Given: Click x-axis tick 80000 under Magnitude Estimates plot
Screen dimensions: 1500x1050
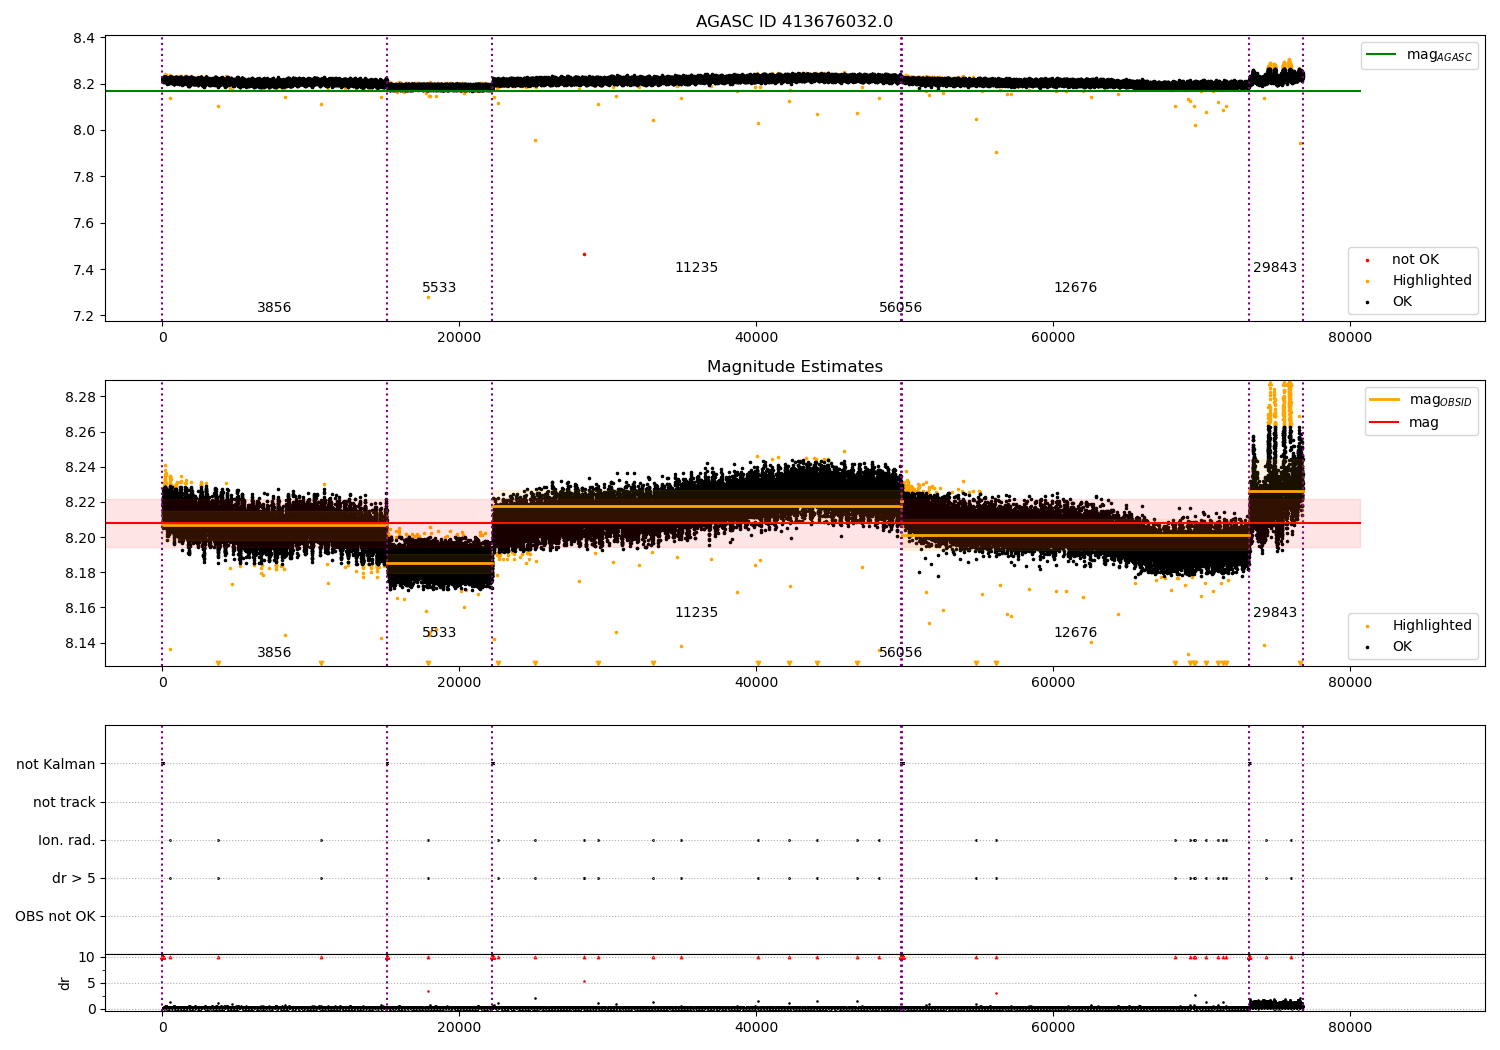Looking at the screenshot, I should point(1349,683).
